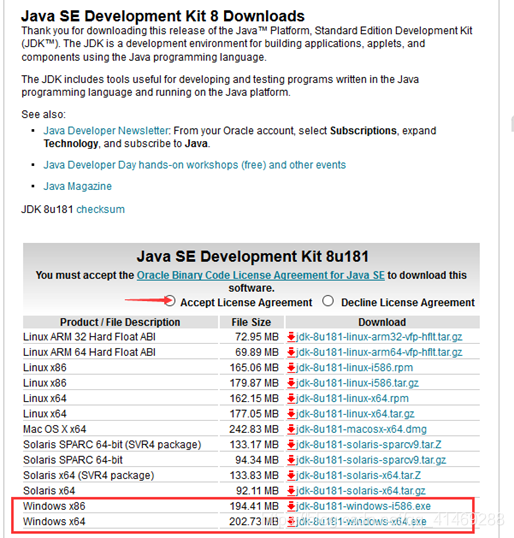Download jdk-8u181-solaris-x64.tar.gz
514x538 pixels.
[x=361, y=491]
